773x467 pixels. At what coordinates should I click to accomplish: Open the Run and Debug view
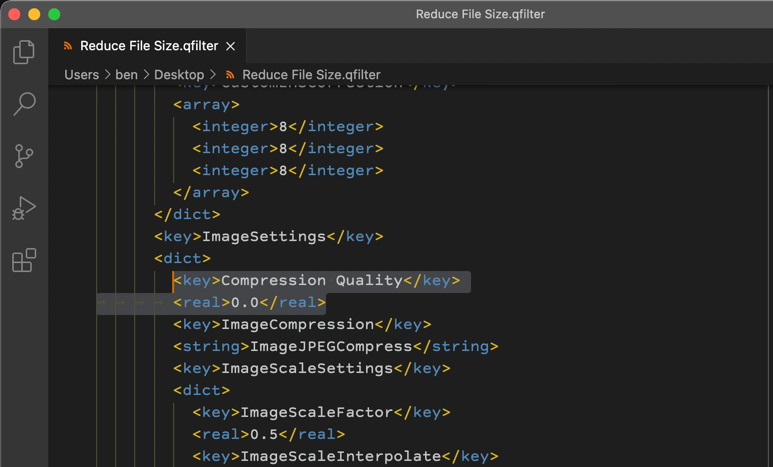[24, 208]
